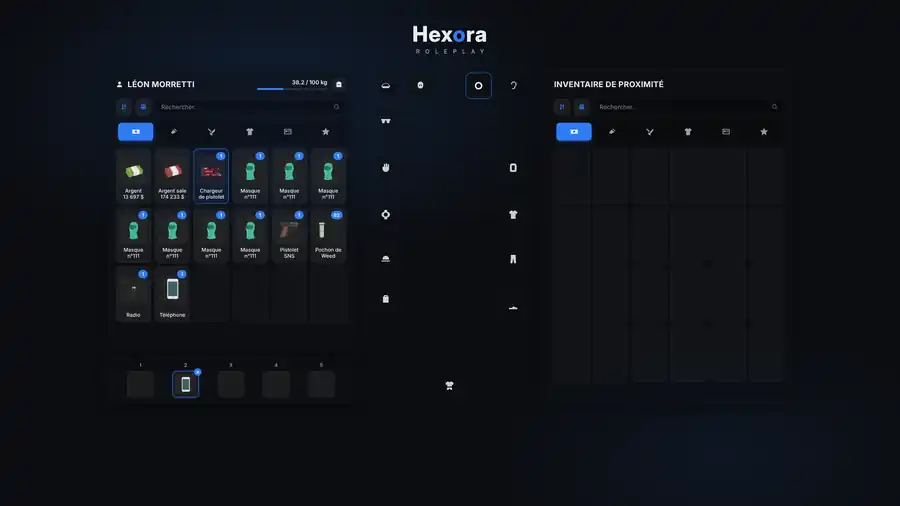Select all-items tab in proximity inventory
This screenshot has width=900, height=506.
(574, 132)
